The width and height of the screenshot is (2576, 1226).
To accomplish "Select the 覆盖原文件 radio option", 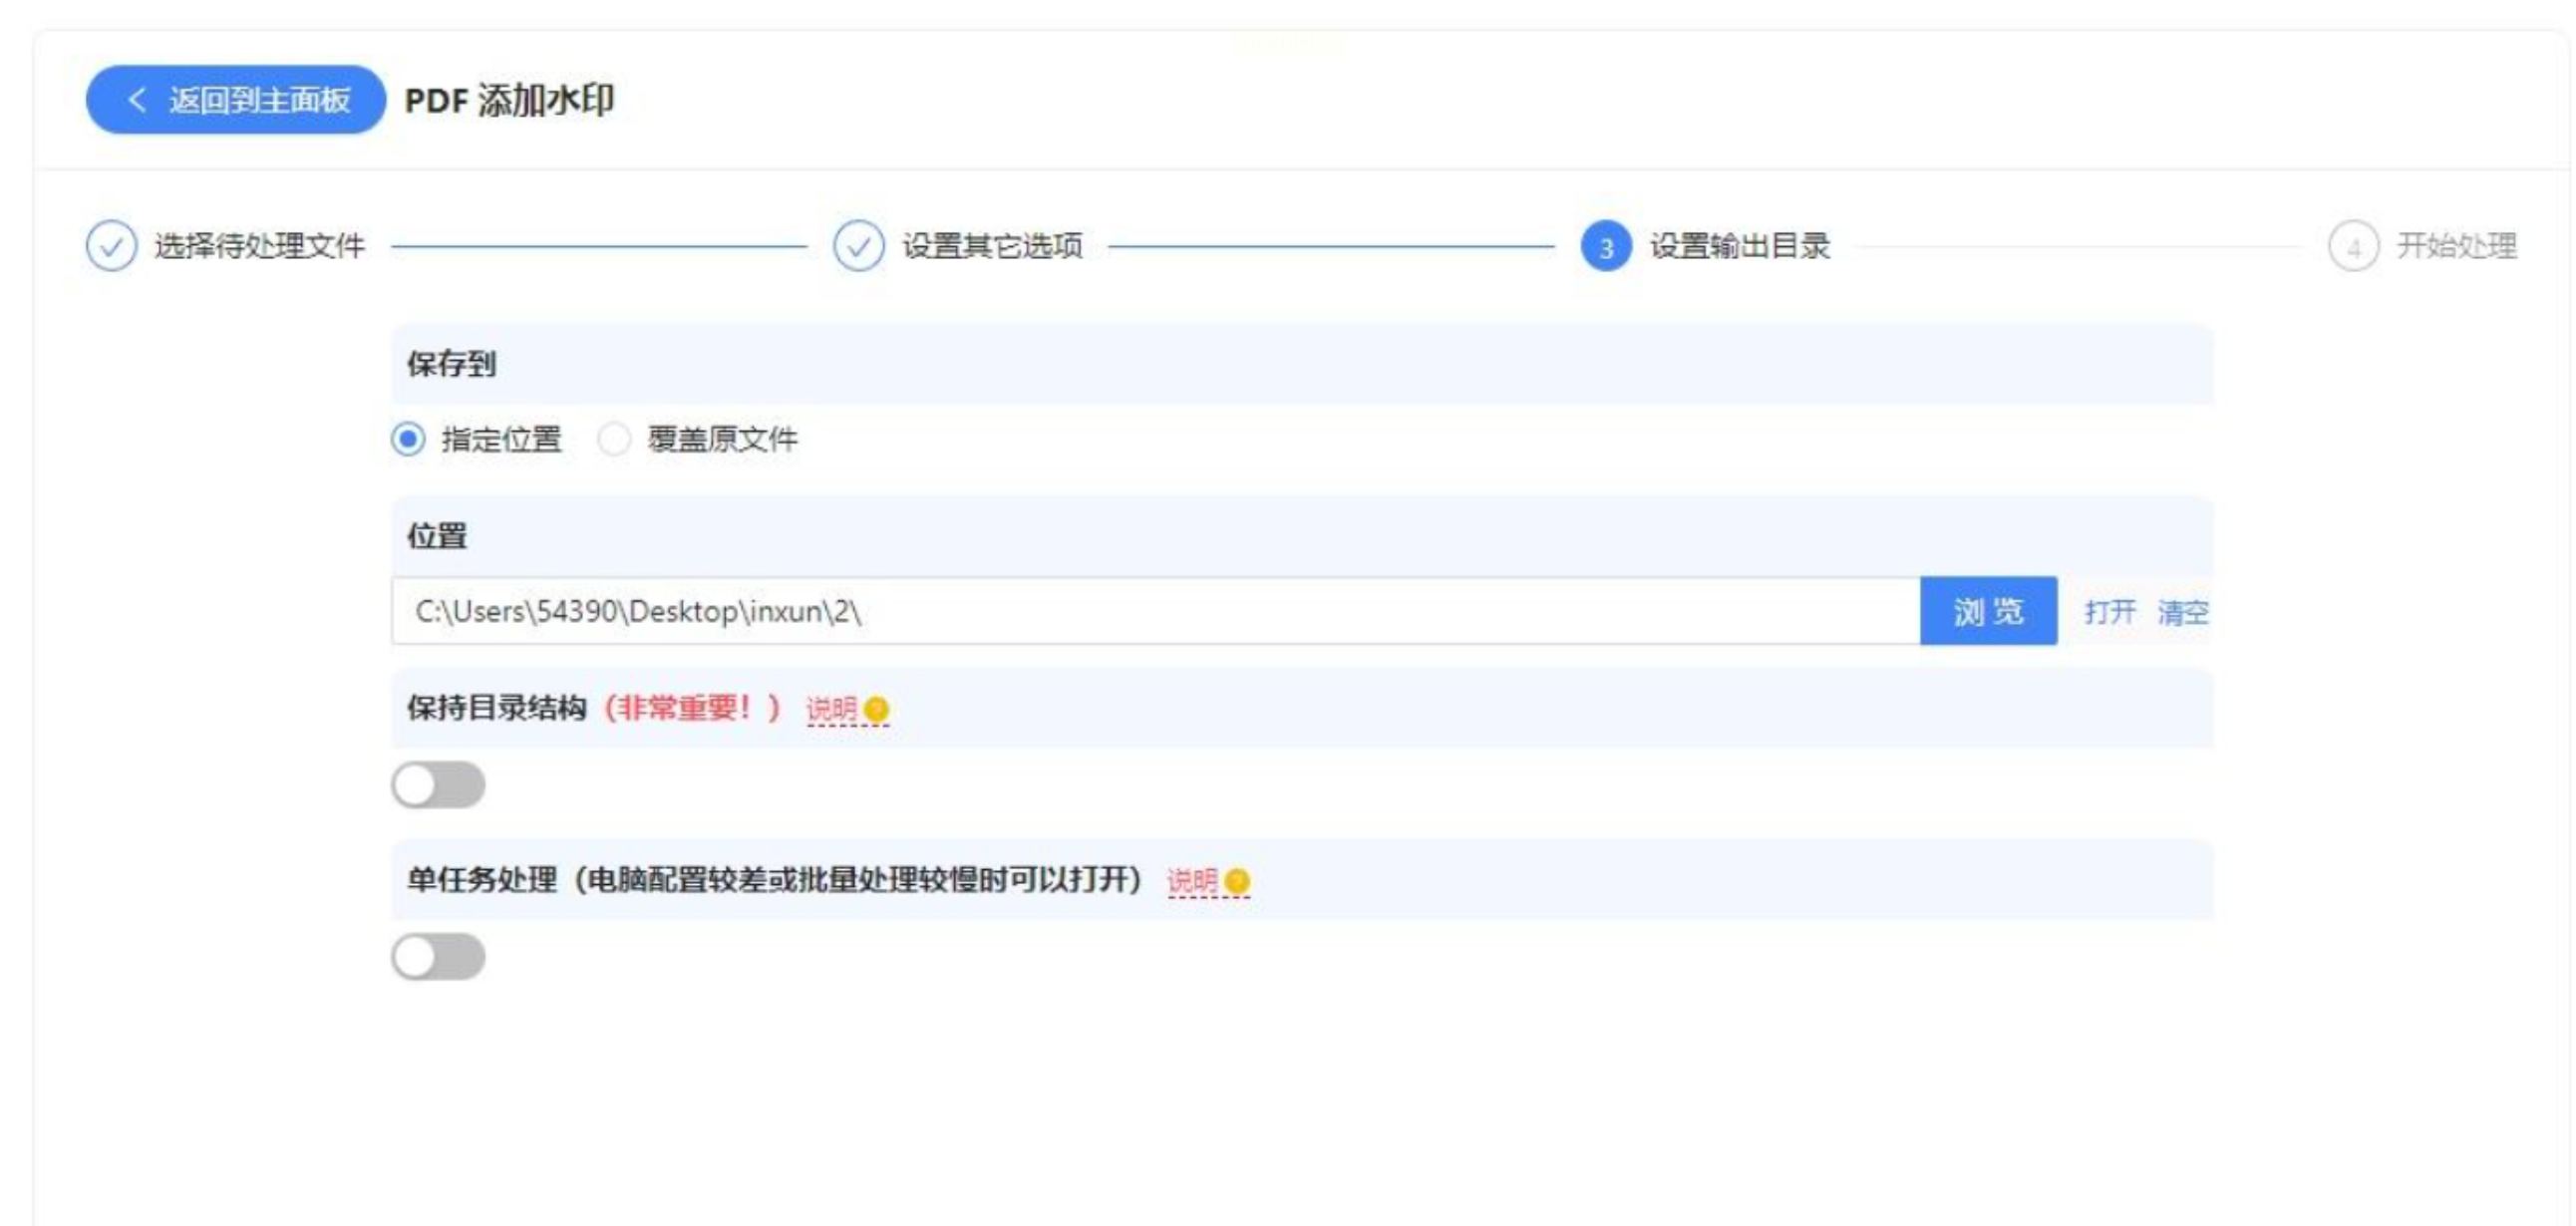I will (x=614, y=439).
